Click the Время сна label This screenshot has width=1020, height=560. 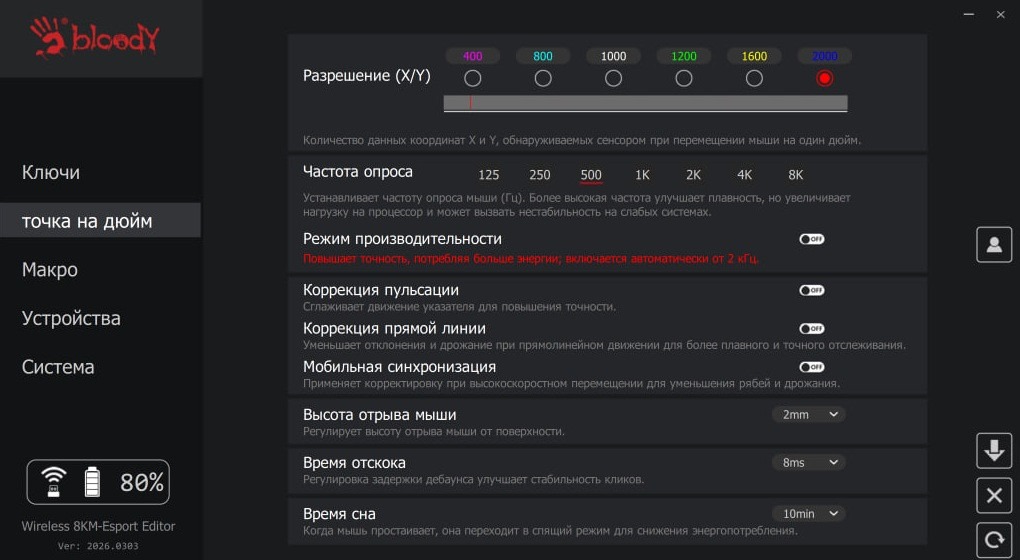pyautogui.click(x=340, y=514)
